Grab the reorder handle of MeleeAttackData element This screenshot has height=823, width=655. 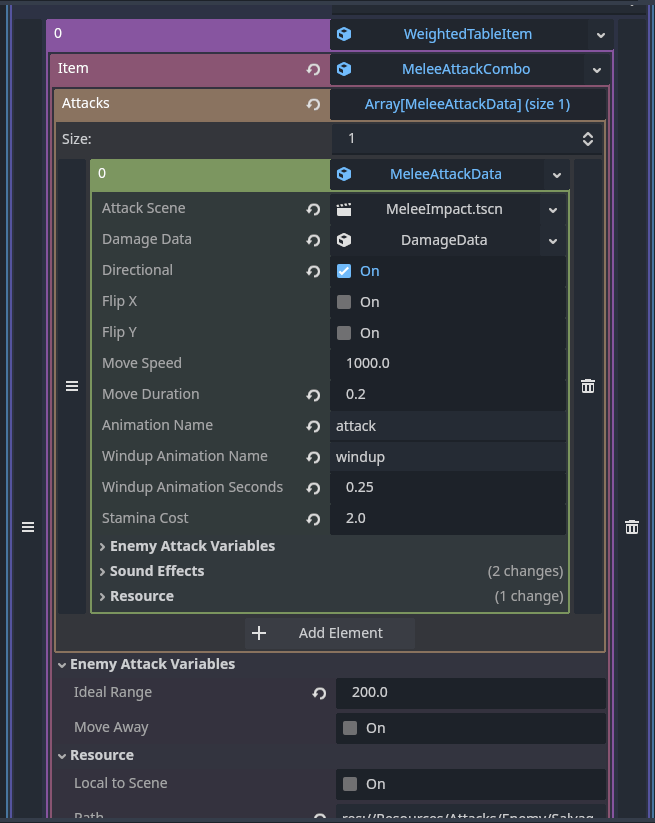[72, 386]
